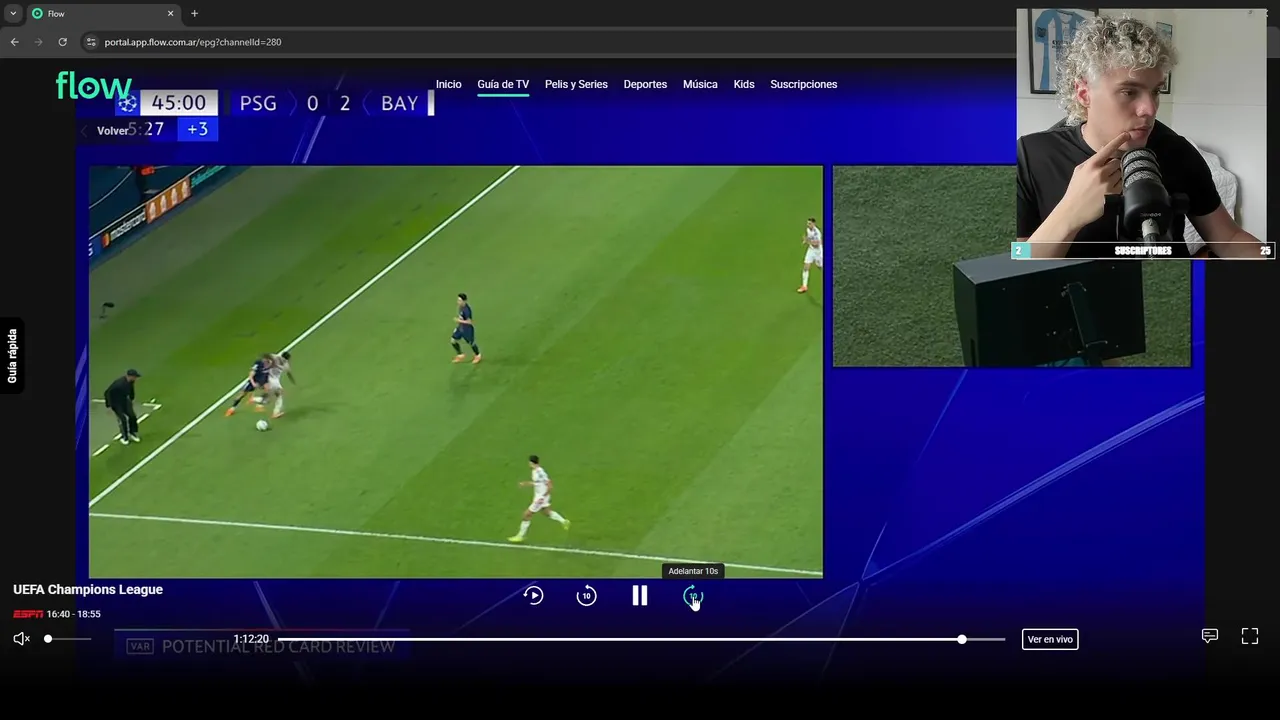The image size is (1280, 720).
Task: Reload the browser page
Action: pos(62,42)
